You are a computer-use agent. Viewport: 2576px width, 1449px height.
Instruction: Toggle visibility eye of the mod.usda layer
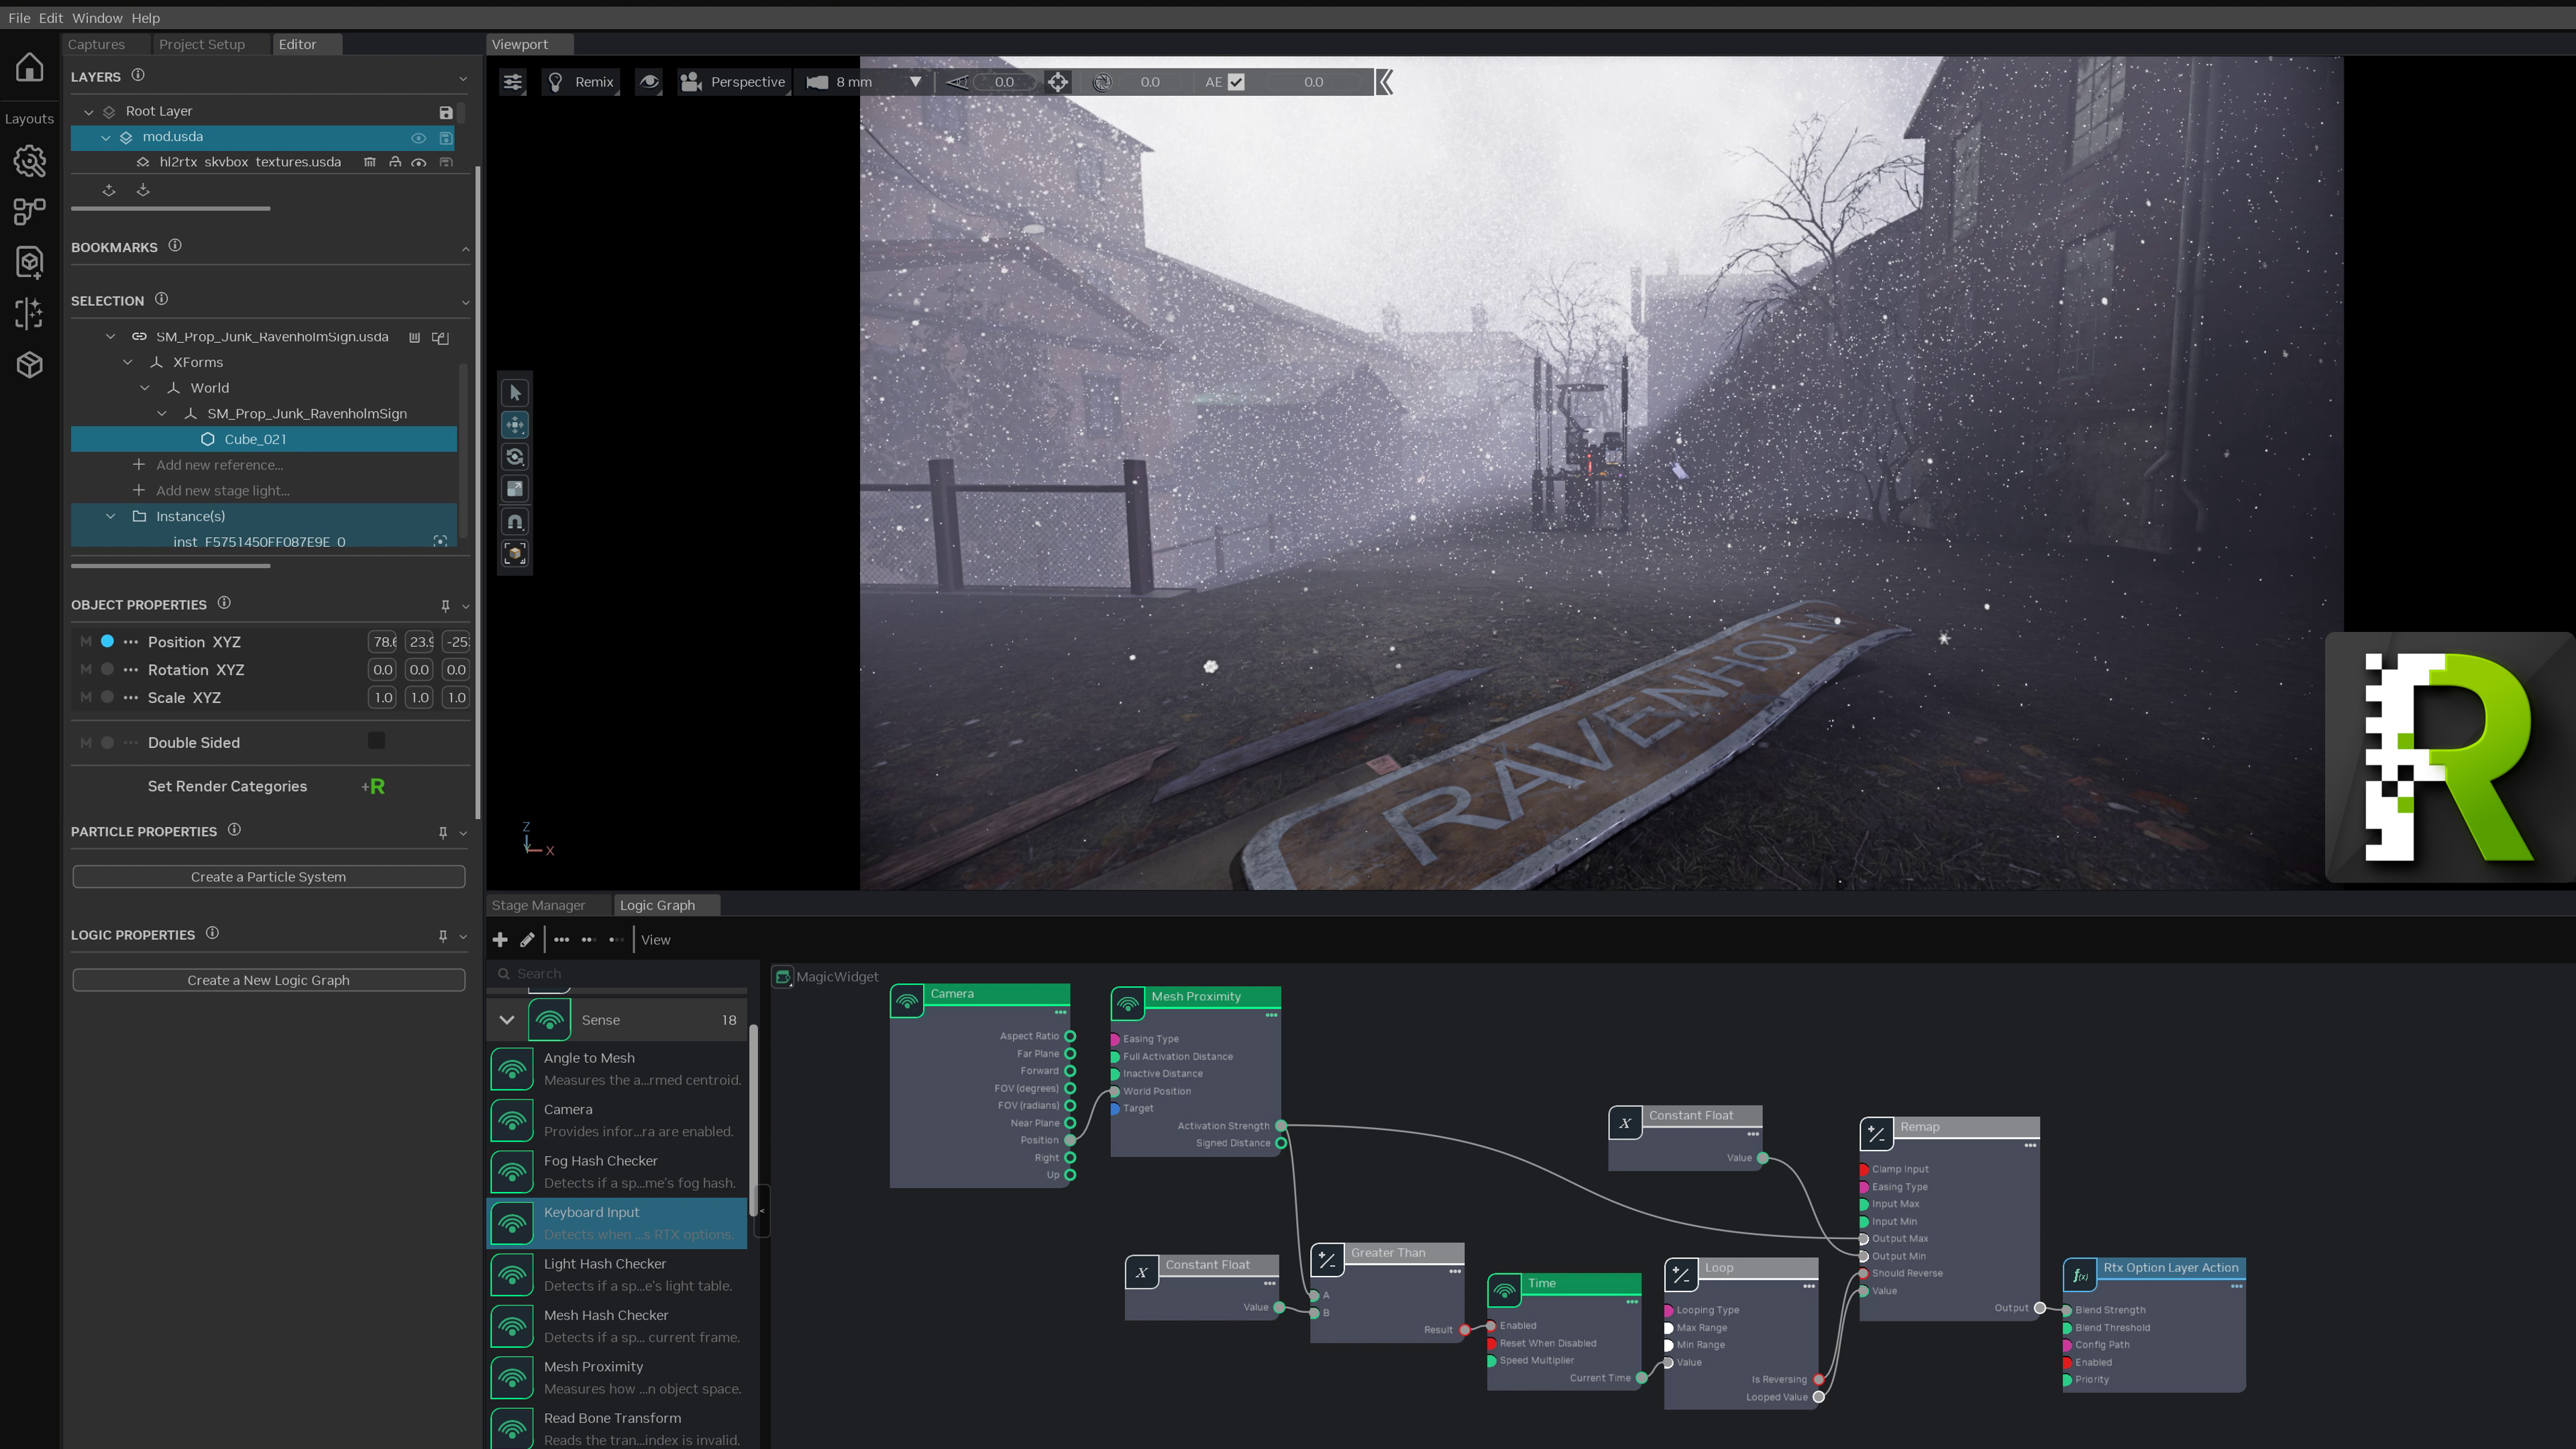[419, 138]
